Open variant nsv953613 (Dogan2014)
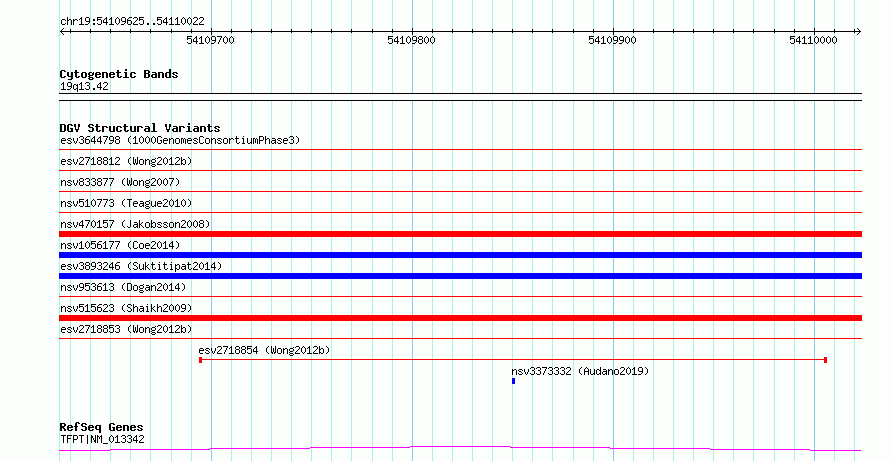The height and width of the screenshot is (461, 890). click(x=123, y=287)
